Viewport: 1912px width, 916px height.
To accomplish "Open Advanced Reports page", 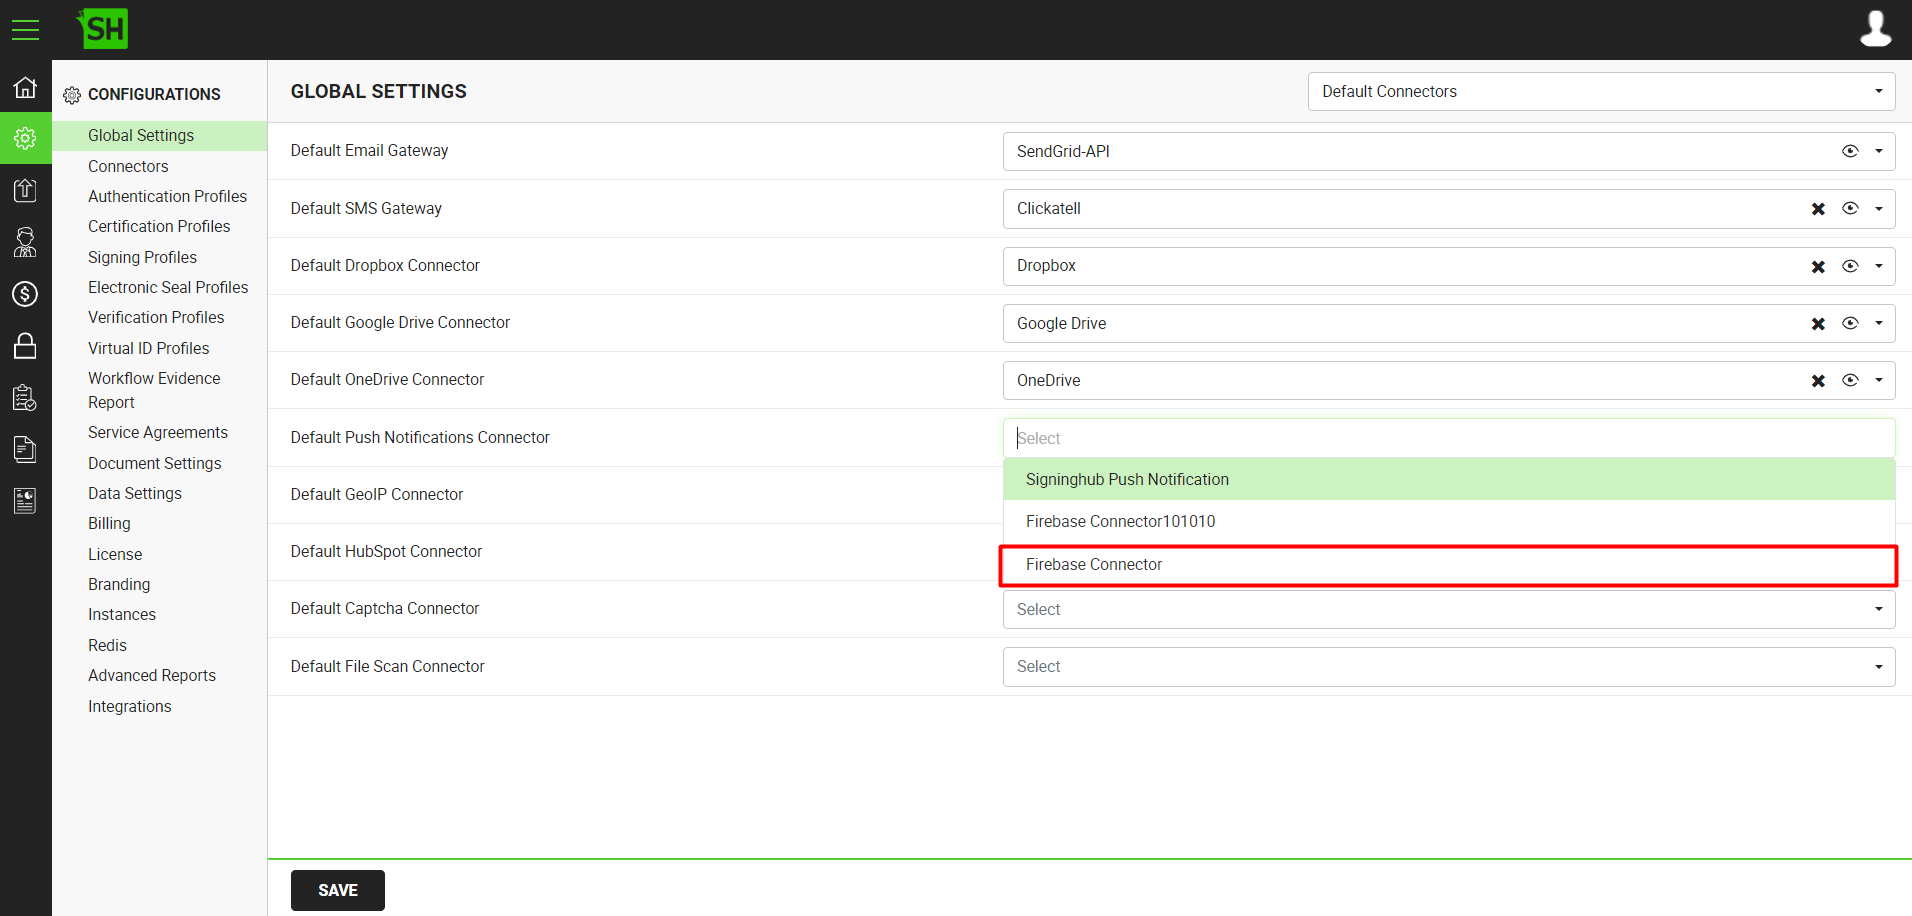I will [x=152, y=675].
